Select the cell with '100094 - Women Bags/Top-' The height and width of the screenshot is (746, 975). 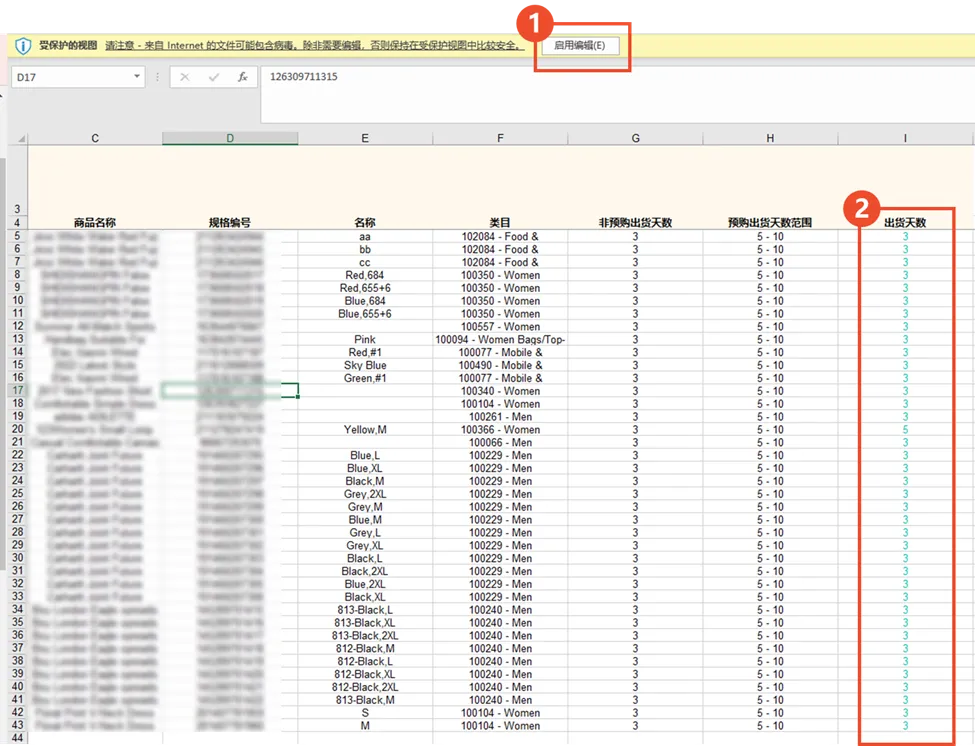tap(500, 340)
